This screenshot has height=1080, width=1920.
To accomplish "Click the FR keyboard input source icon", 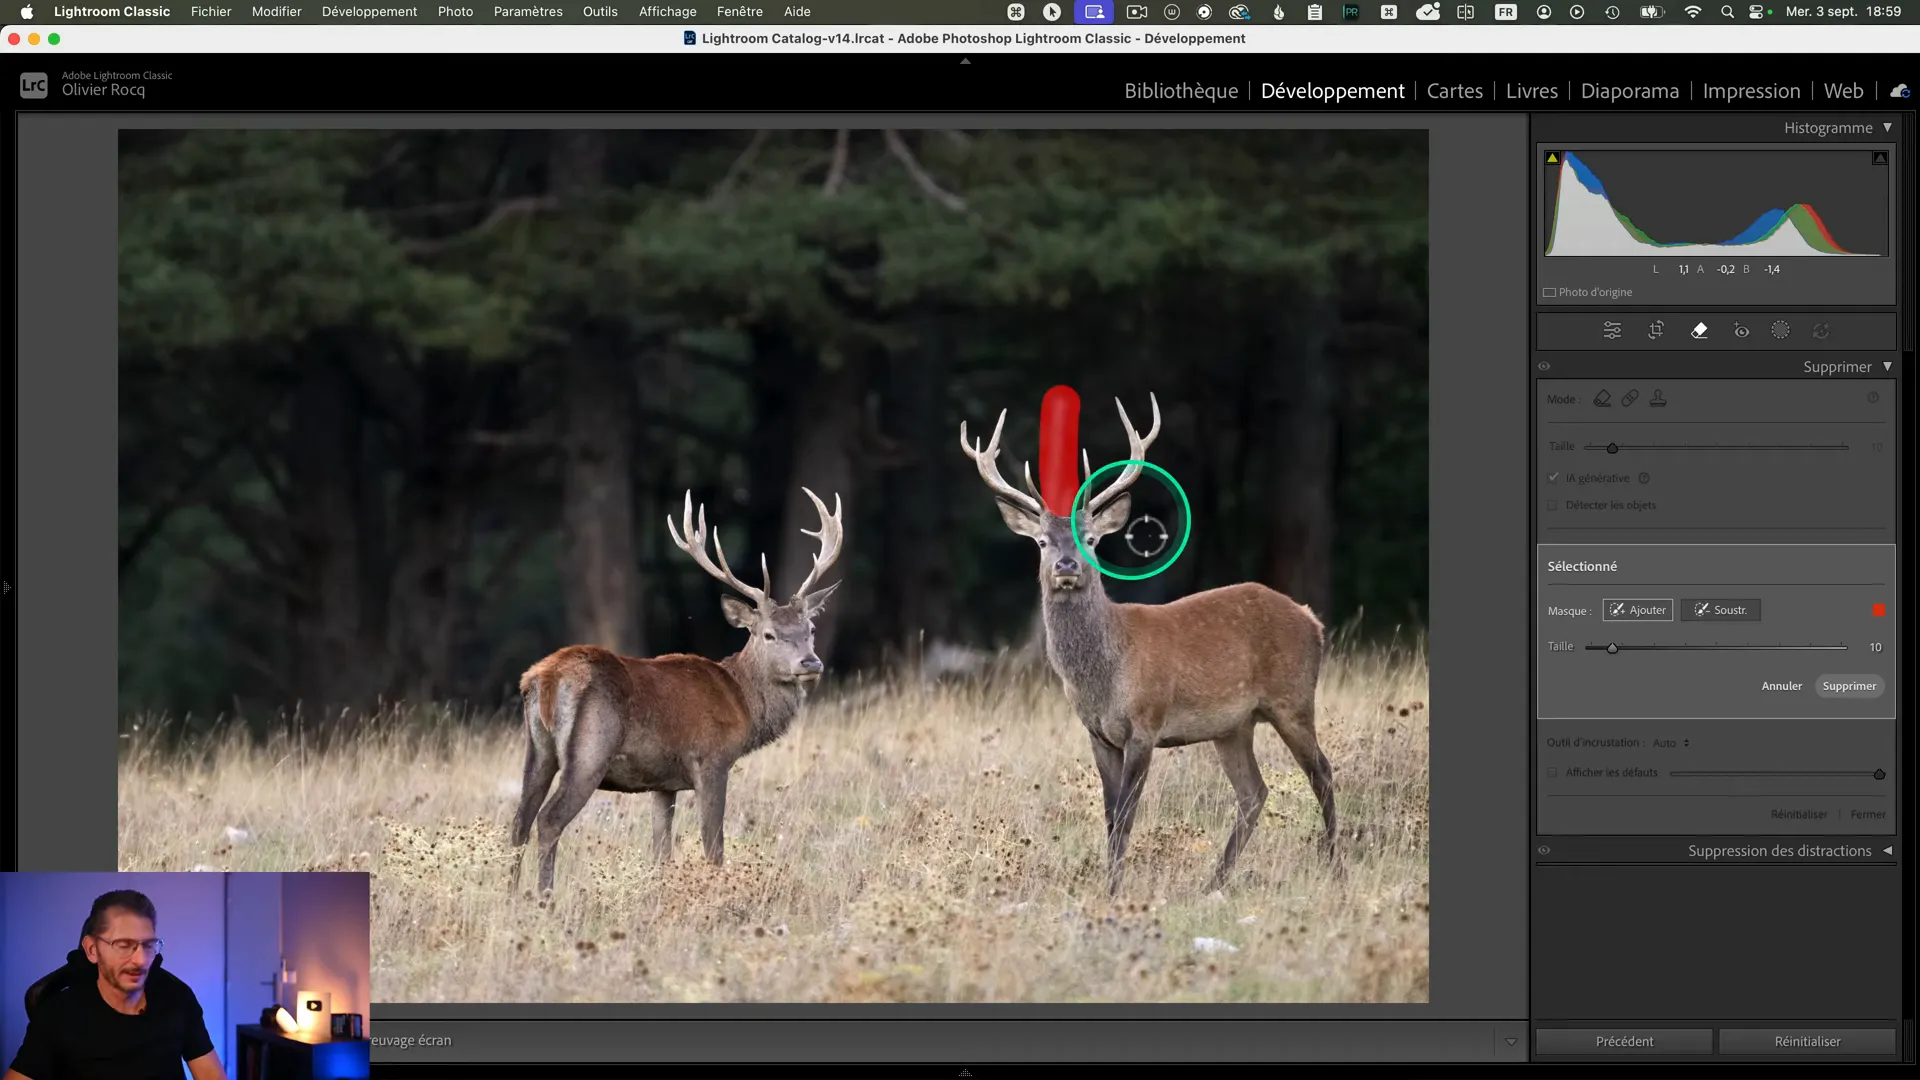I will (1505, 12).
